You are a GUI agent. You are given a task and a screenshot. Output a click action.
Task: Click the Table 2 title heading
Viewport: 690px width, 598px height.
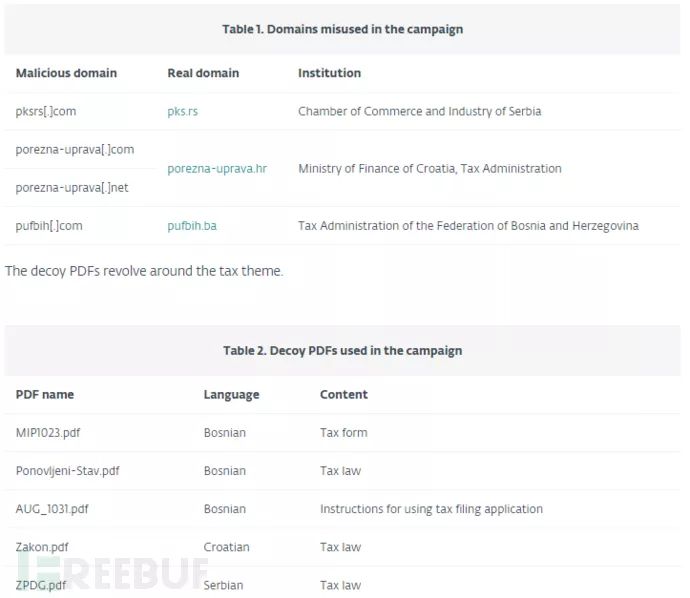tap(342, 351)
